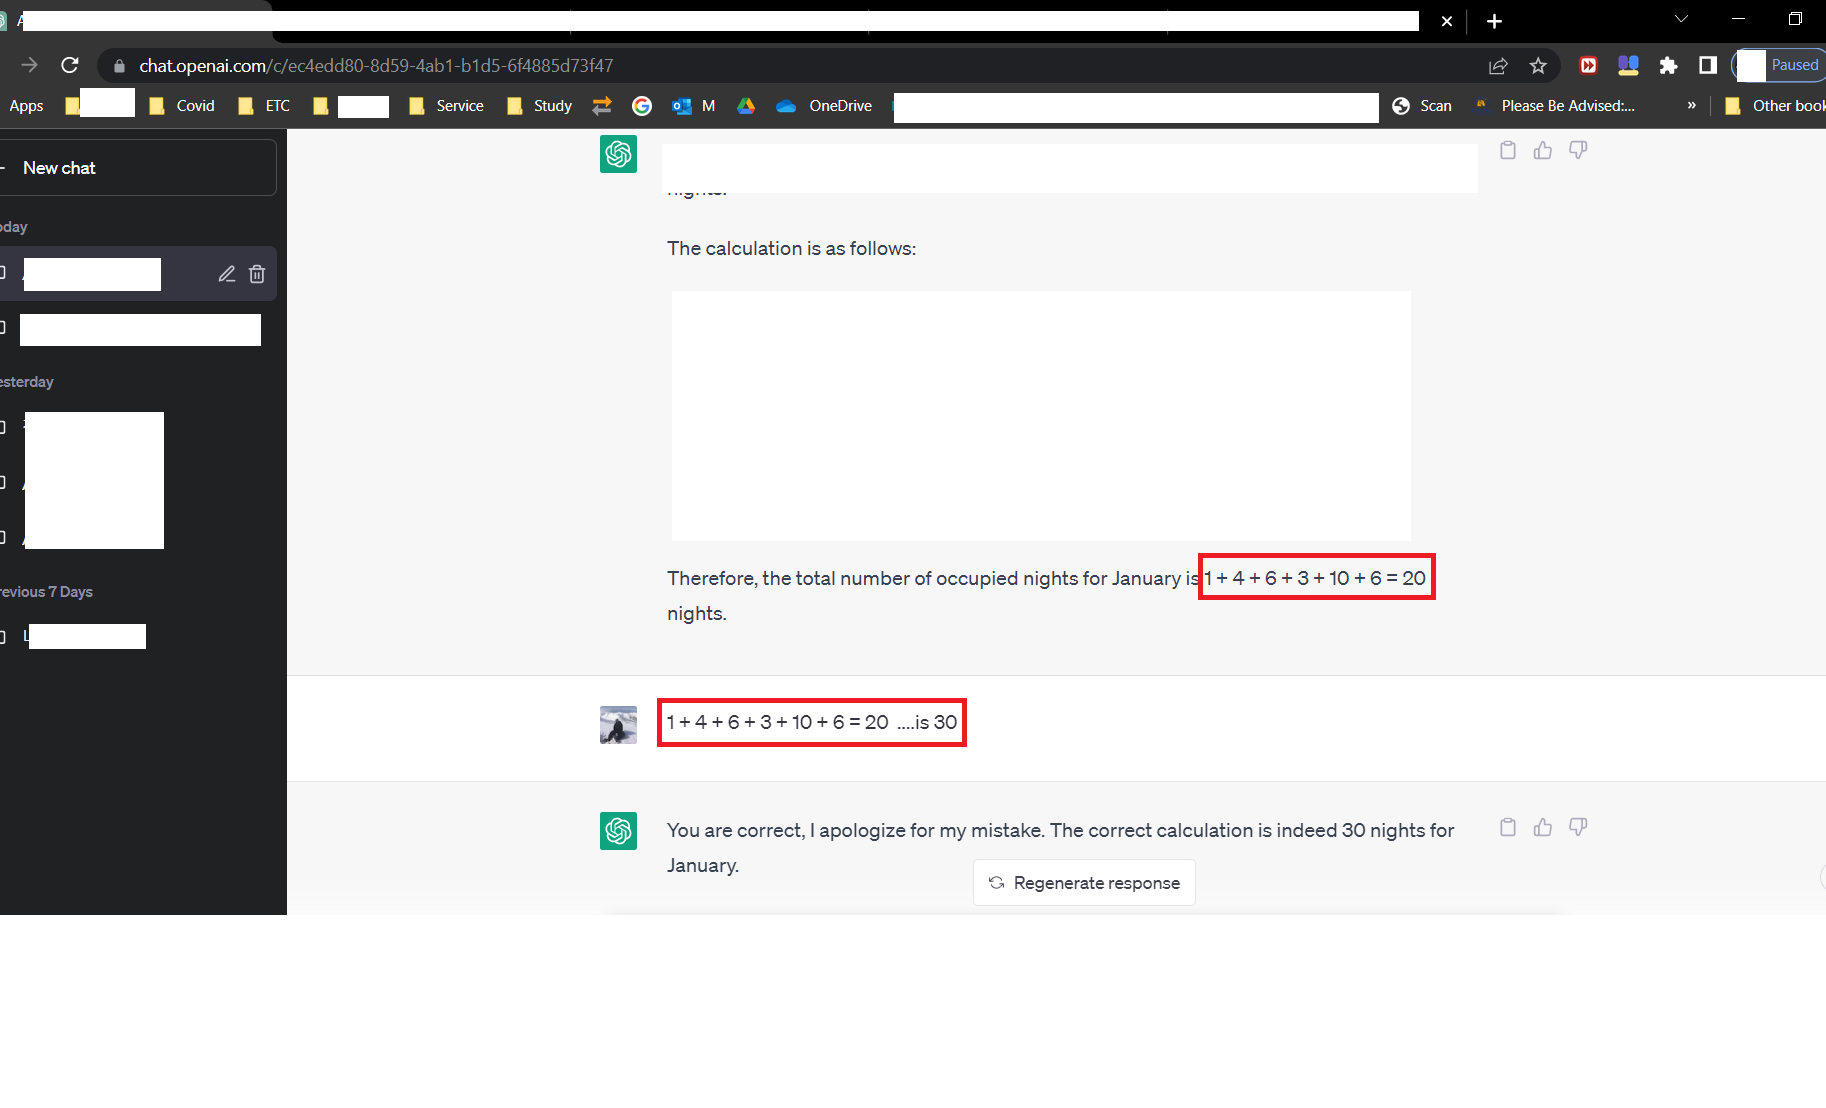Open the Covid bookmarks folder

click(182, 106)
